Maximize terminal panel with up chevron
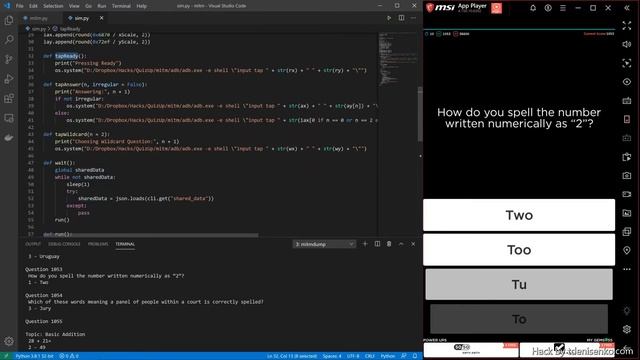Screen dimensions: 640x360 pyautogui.click(x=401, y=244)
